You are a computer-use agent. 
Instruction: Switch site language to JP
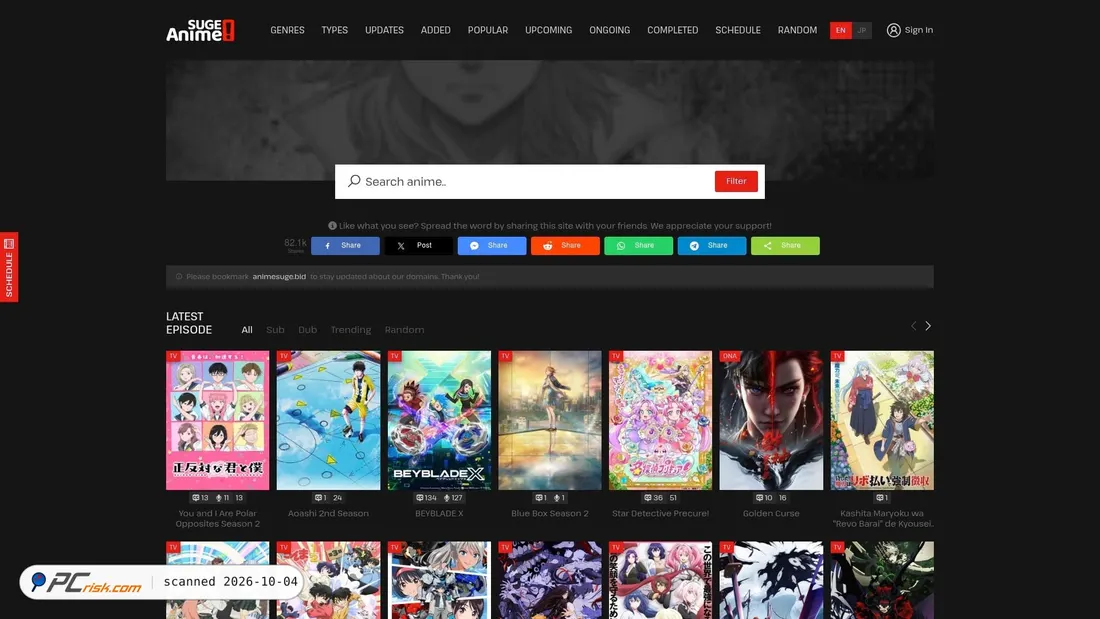tap(861, 30)
